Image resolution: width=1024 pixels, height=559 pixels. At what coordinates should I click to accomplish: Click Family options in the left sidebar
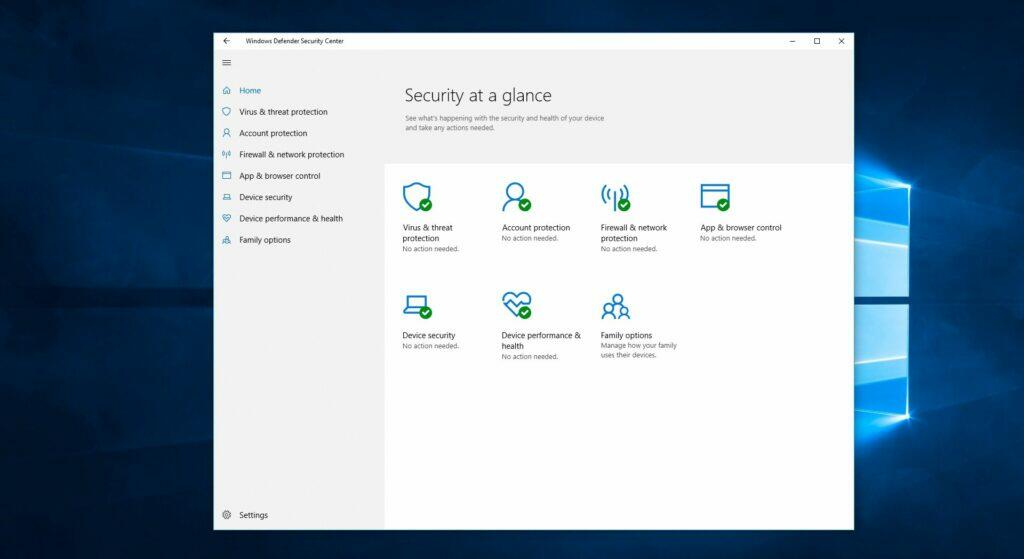pos(265,240)
